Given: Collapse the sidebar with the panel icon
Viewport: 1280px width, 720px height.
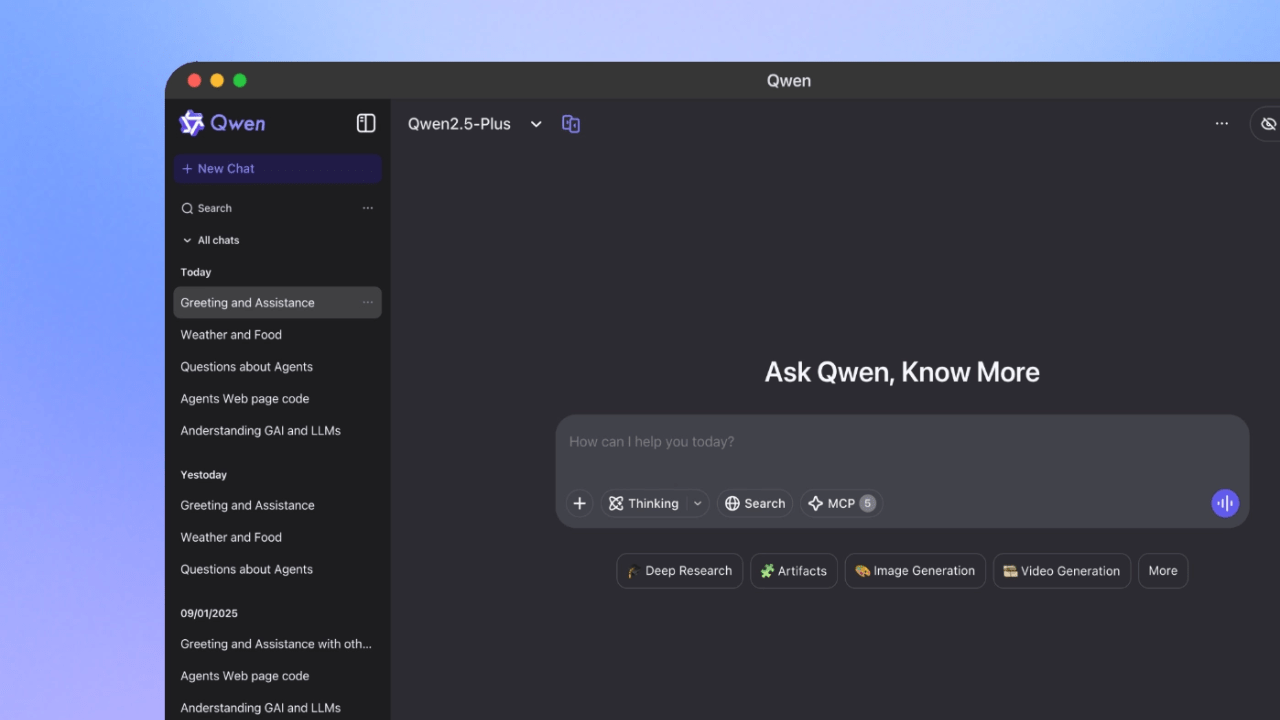Looking at the screenshot, I should click(x=366, y=123).
